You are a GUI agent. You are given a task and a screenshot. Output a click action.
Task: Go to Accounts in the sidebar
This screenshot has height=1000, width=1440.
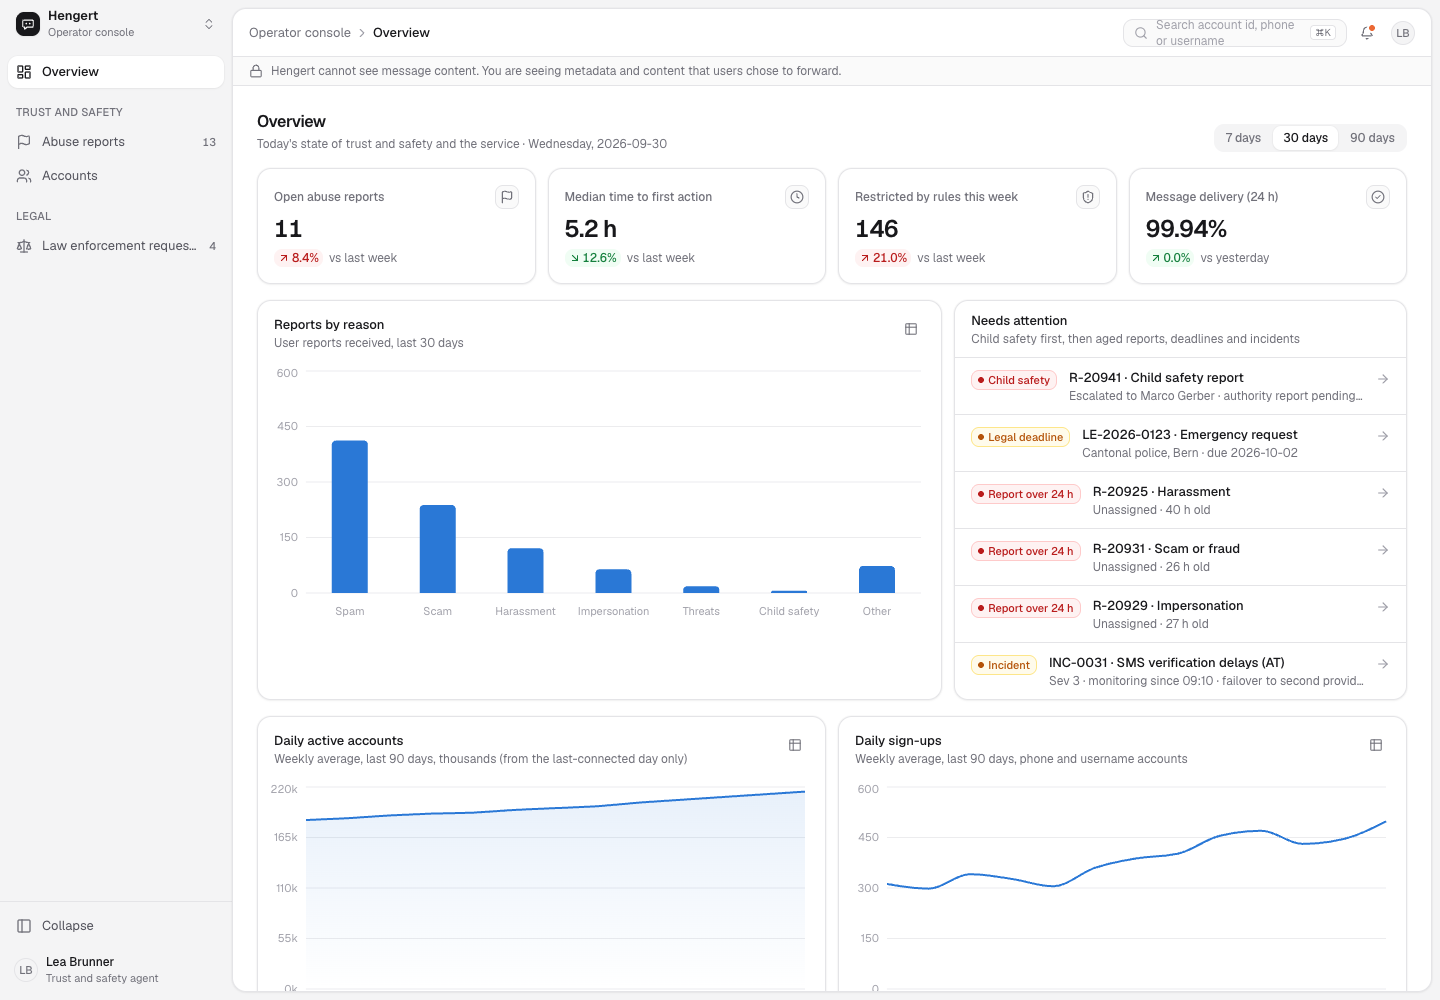116,176
